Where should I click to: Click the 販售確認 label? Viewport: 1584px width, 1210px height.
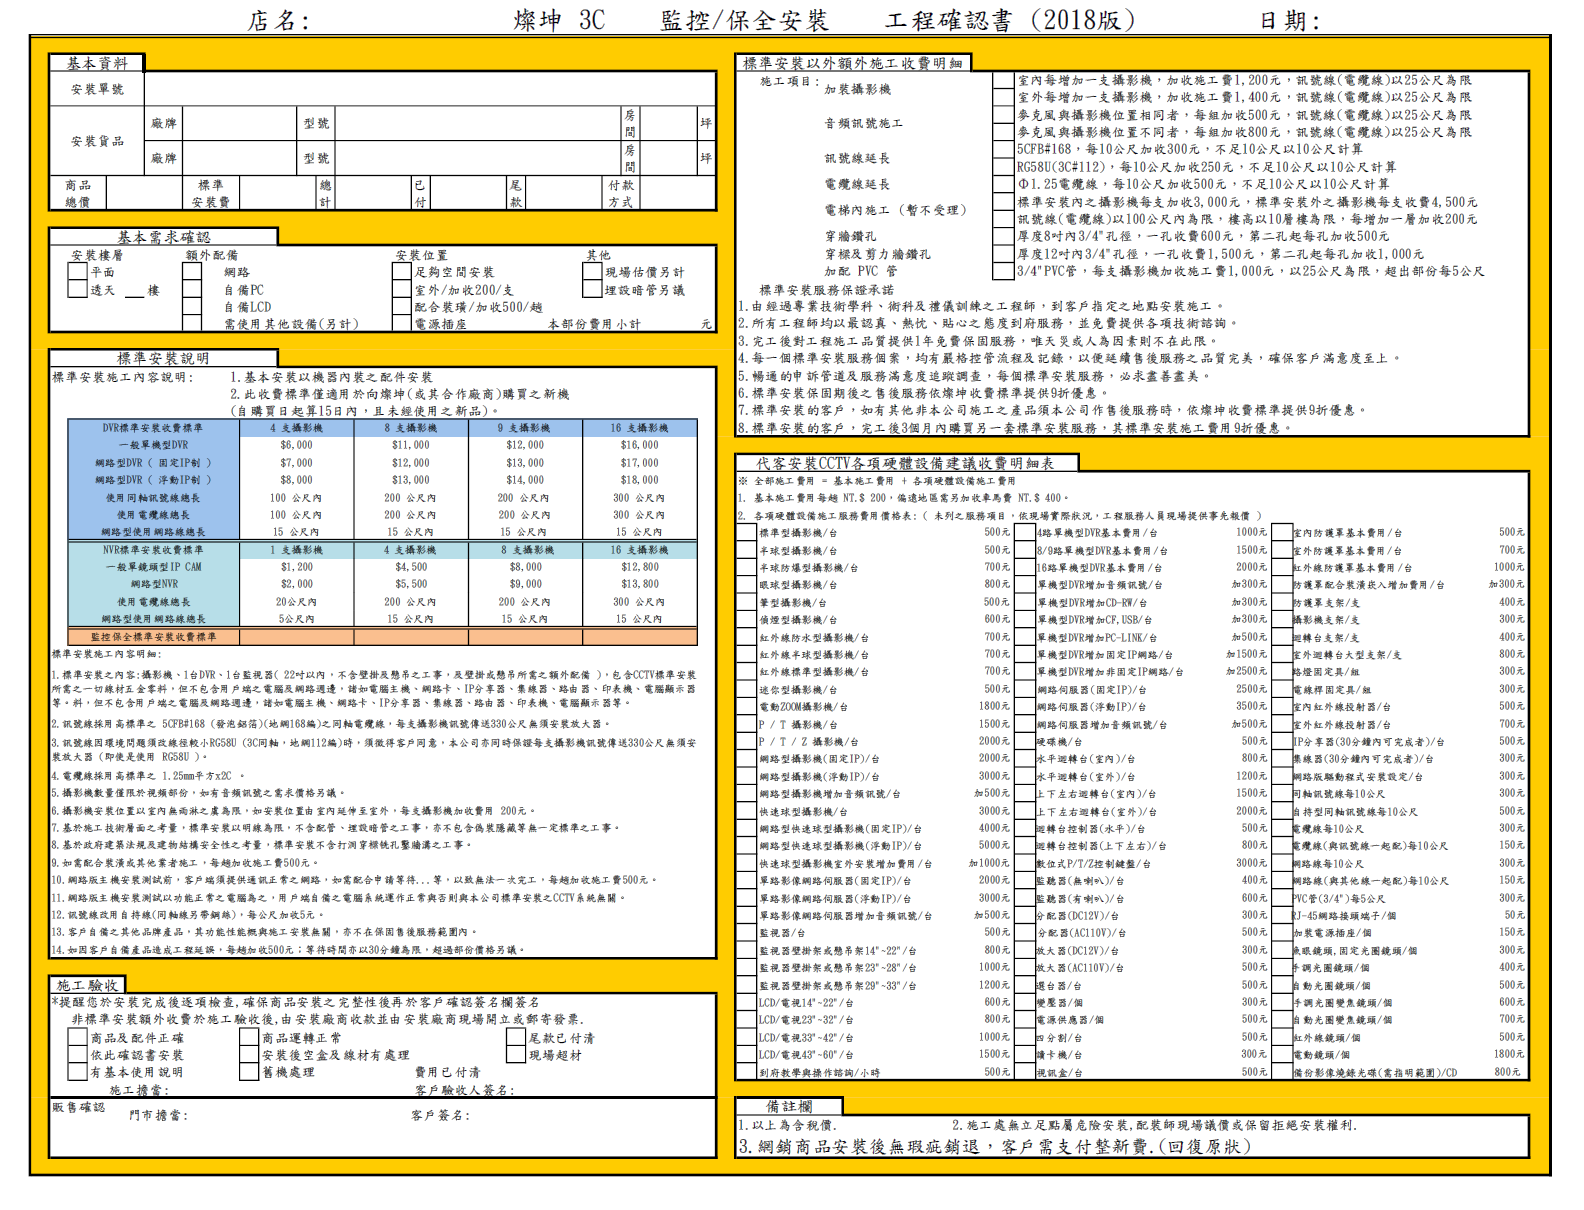pos(78,1107)
